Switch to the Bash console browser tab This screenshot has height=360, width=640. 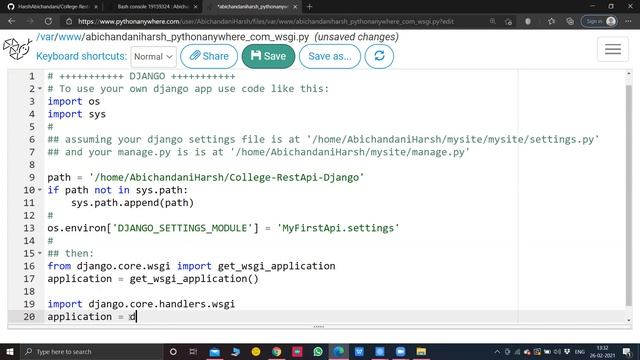click(x=152, y=7)
